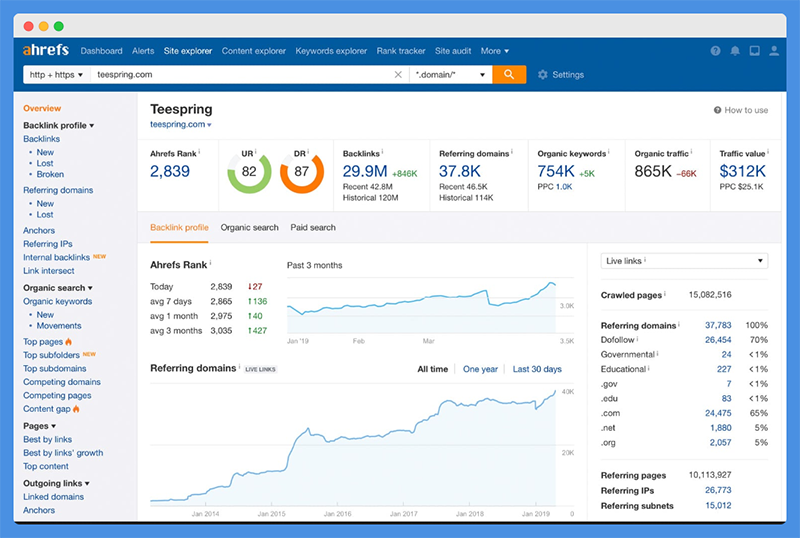Collapse the Backlink profile section
The width and height of the screenshot is (800, 538).
tap(59, 126)
